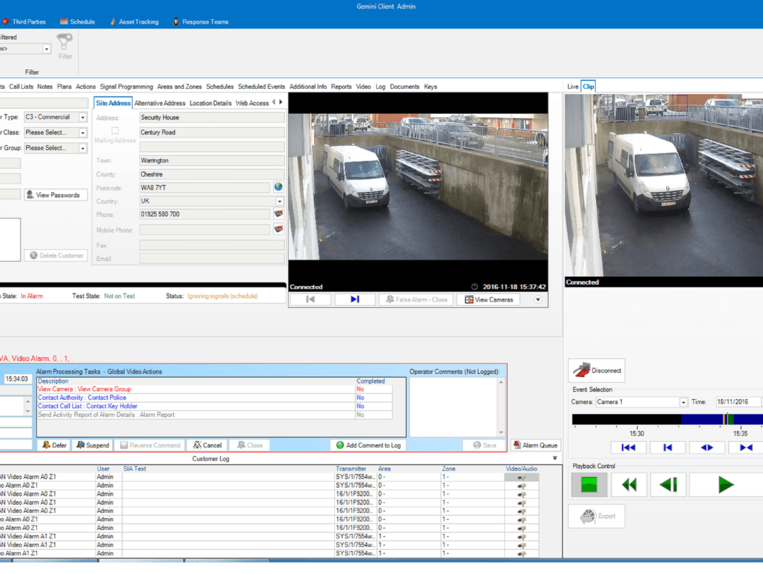Image resolution: width=763 pixels, height=574 pixels.
Task: Click the phone dial icon beside Phone
Action: (x=278, y=214)
